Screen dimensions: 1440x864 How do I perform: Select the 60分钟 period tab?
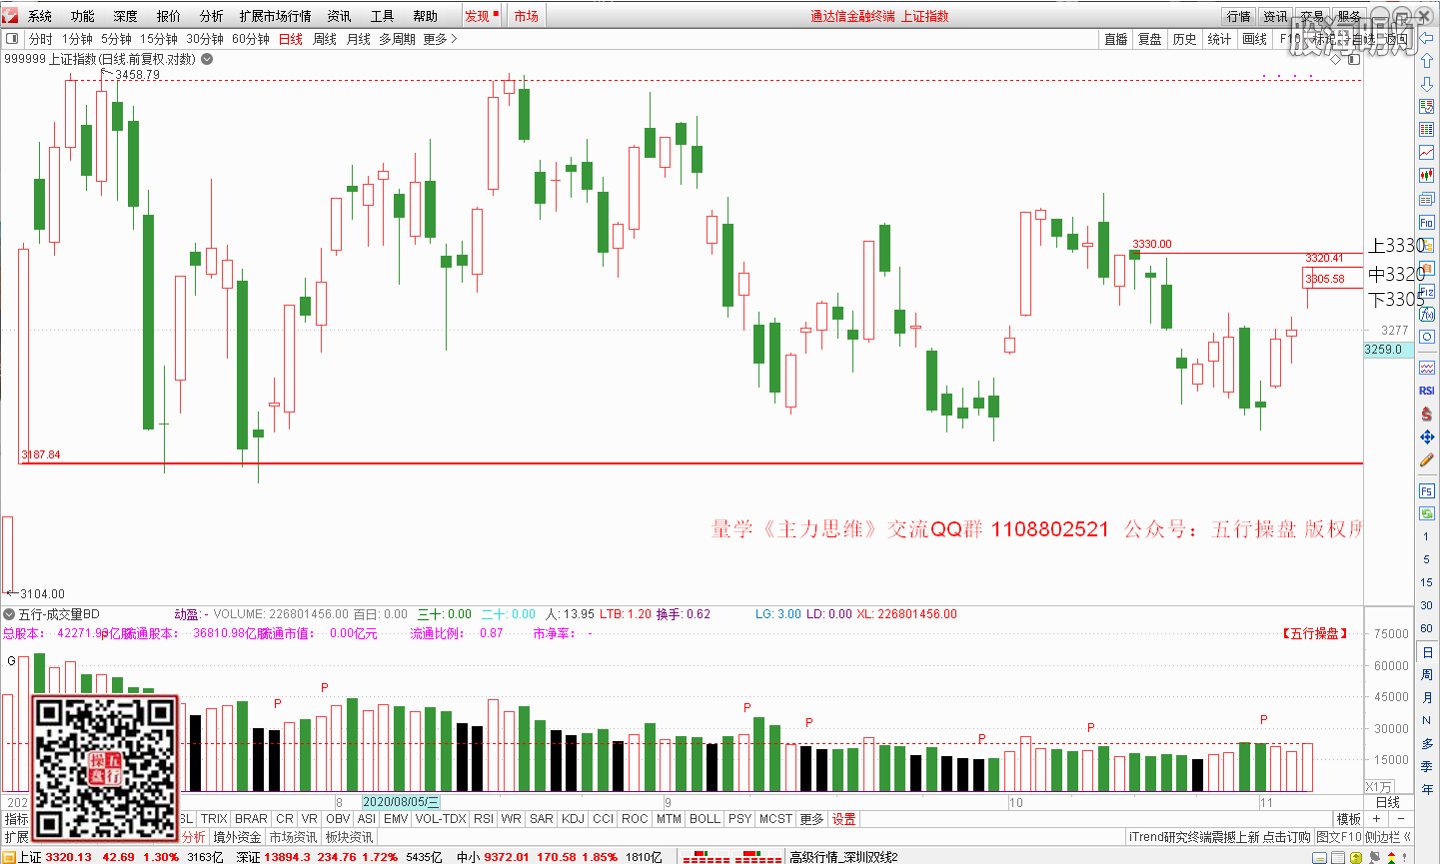click(251, 39)
